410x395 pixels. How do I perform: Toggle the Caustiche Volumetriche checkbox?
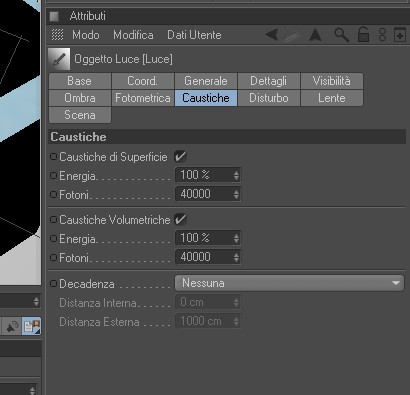coord(180,219)
